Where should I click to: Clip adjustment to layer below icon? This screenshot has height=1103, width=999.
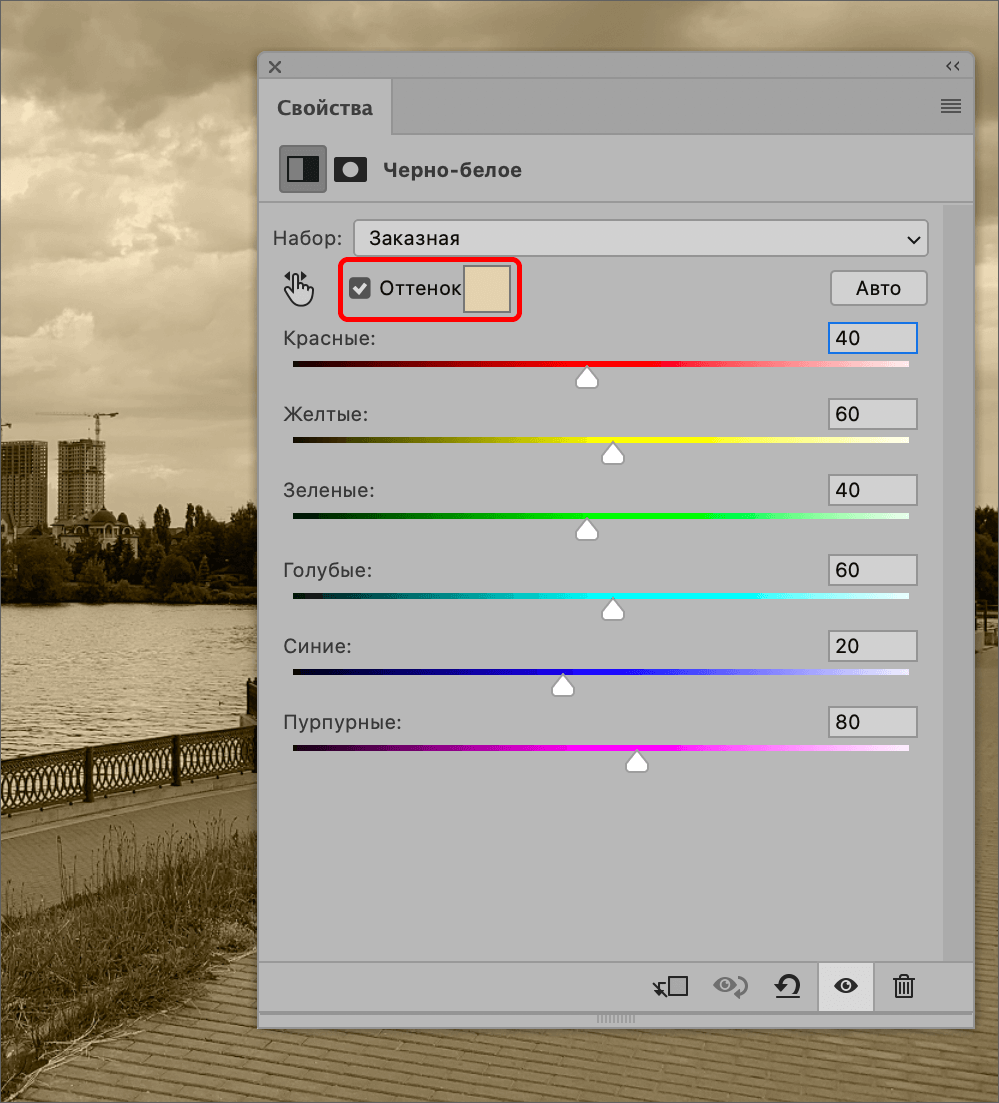pyautogui.click(x=670, y=987)
